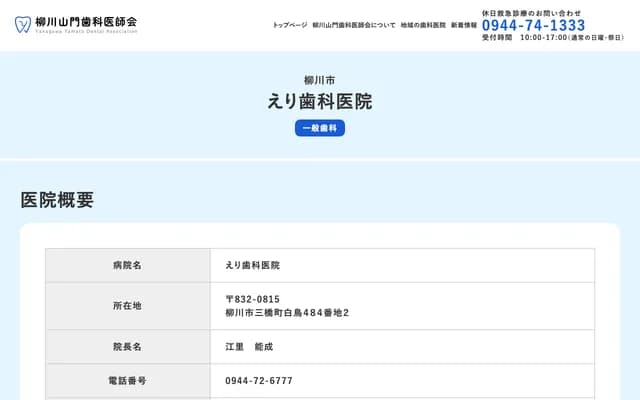Image resolution: width=640 pixels, height=400 pixels.
Task: Click the 柳川市 city label above title
Action: [x=320, y=80]
